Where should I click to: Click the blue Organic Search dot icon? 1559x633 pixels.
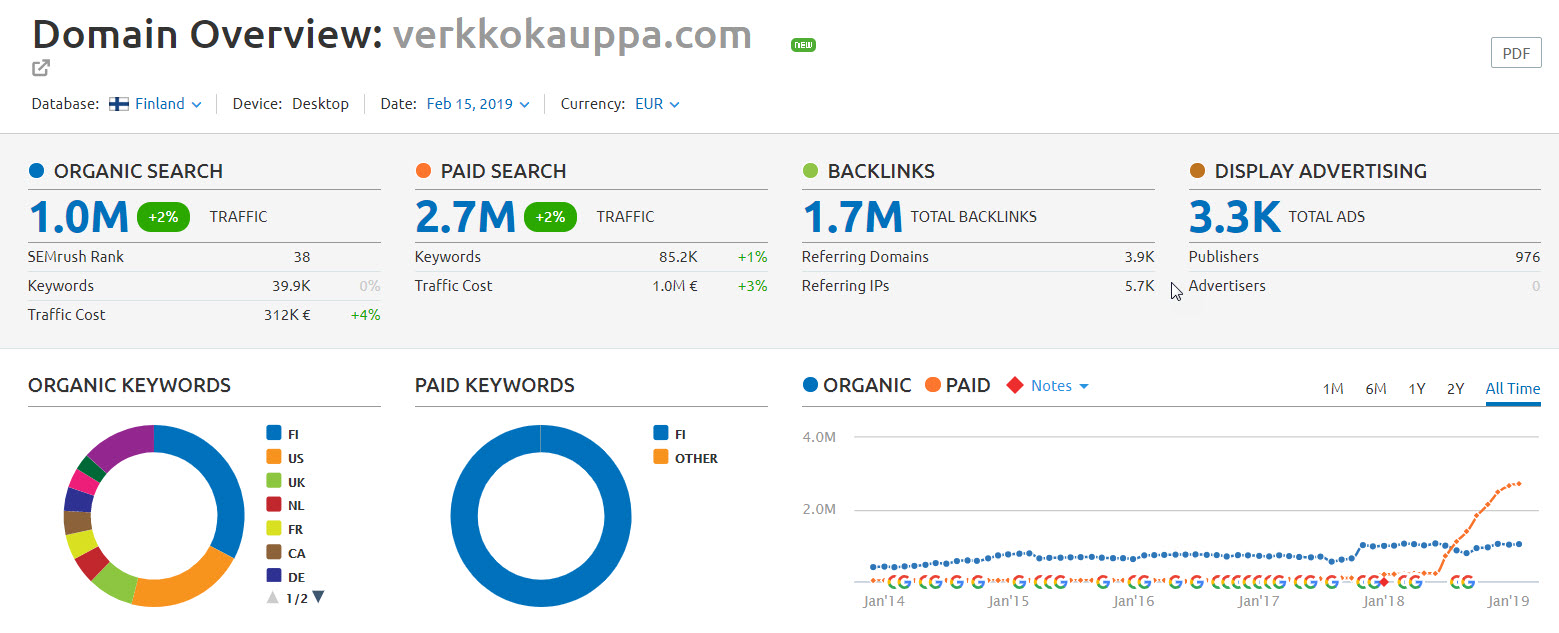37,171
